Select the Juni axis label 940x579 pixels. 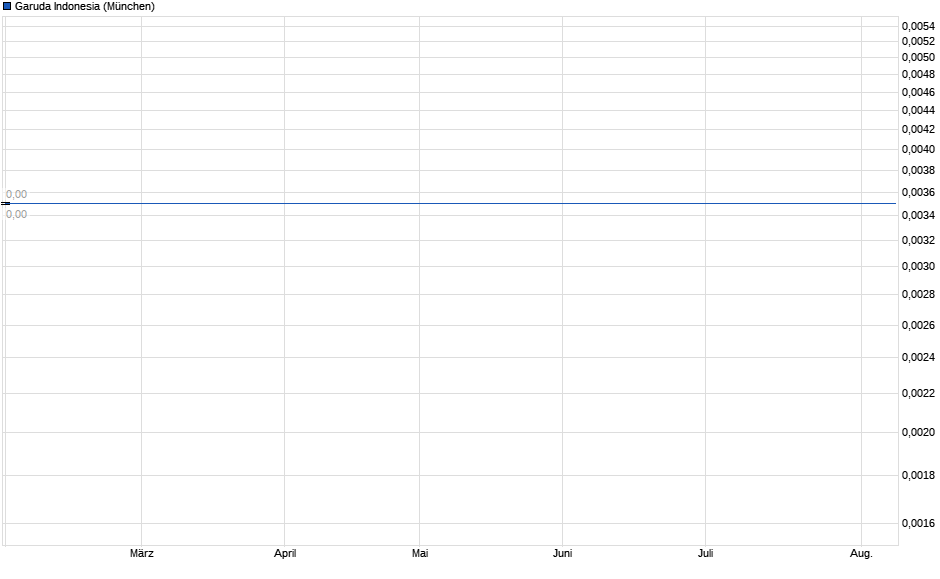(562, 553)
